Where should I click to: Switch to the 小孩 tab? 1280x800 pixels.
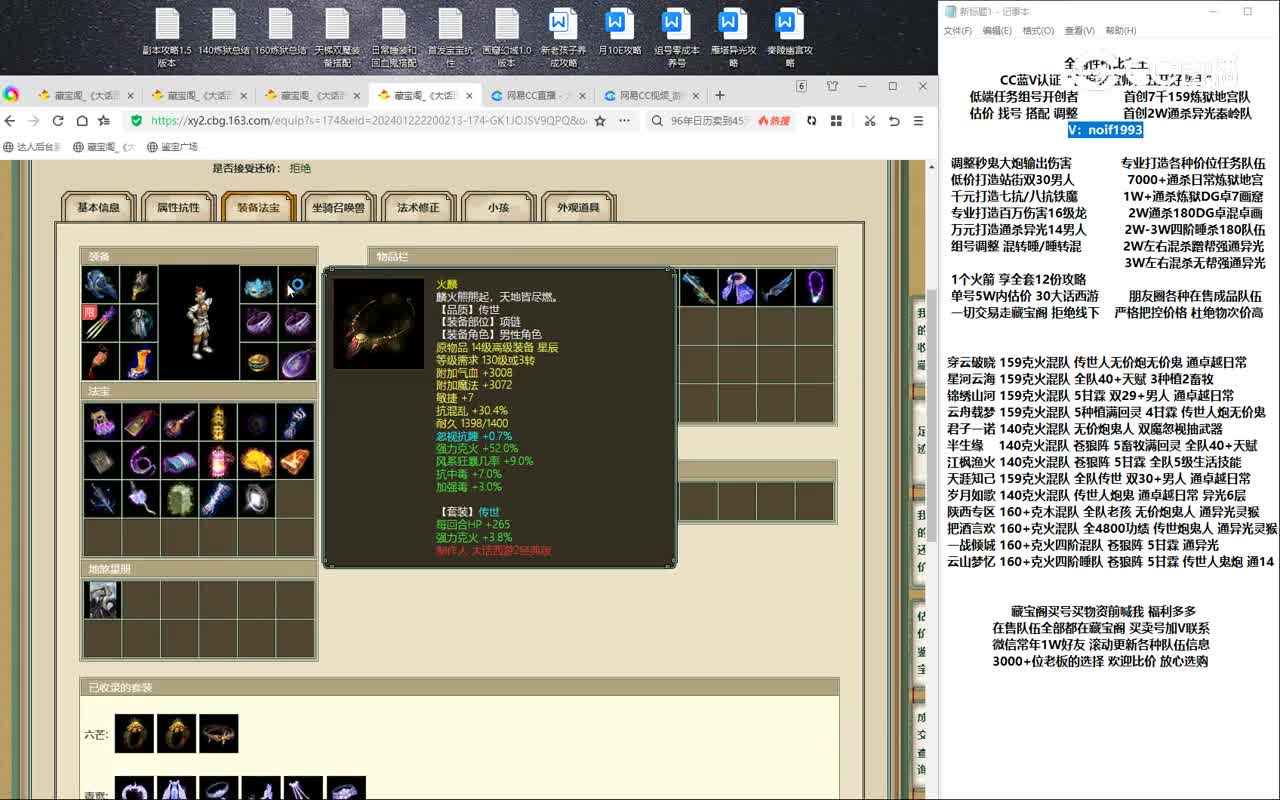(498, 207)
